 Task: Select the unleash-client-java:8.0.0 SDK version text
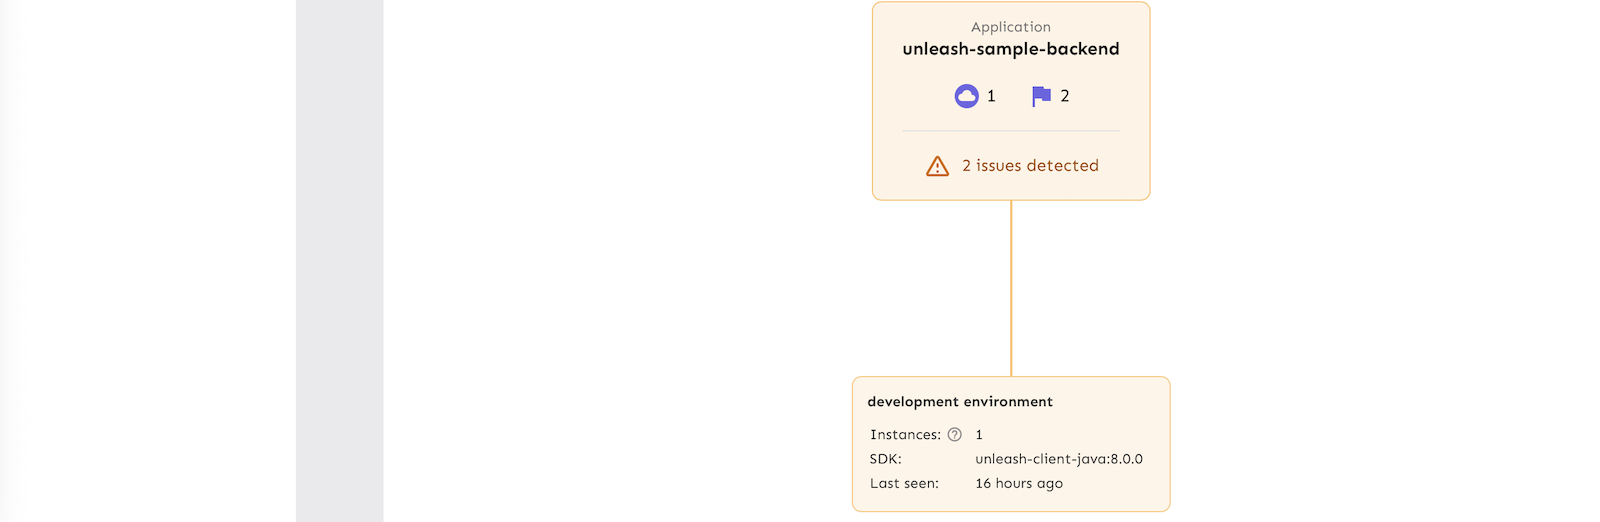(x=1059, y=459)
